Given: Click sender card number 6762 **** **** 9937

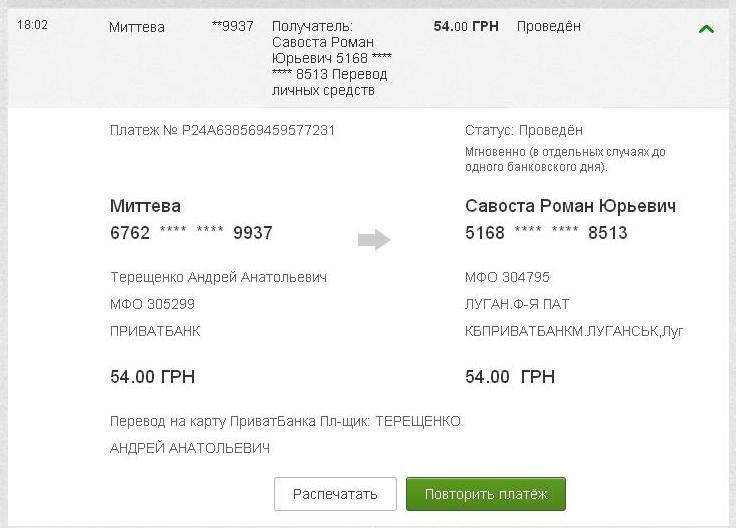Looking at the screenshot, I should click(x=191, y=233).
